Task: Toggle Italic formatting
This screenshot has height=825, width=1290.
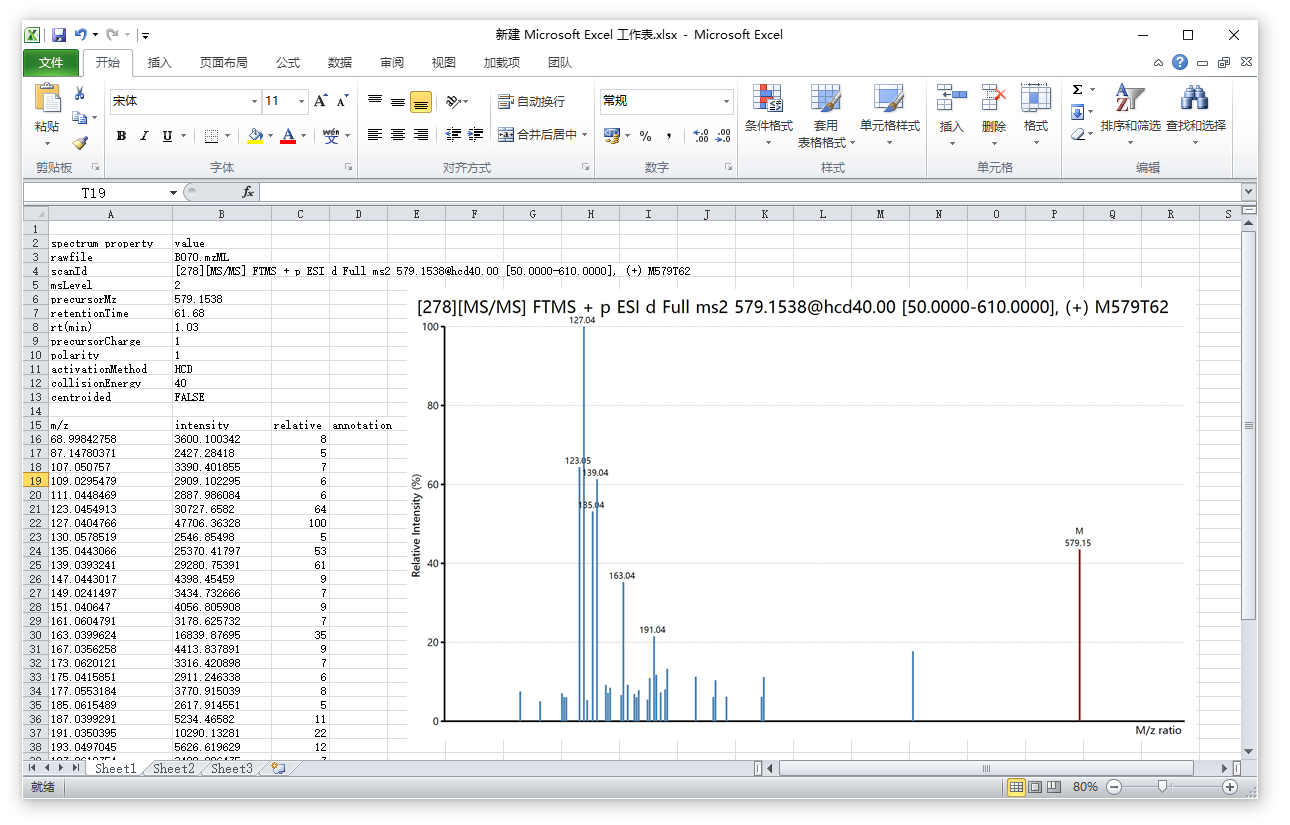Action: (144, 136)
